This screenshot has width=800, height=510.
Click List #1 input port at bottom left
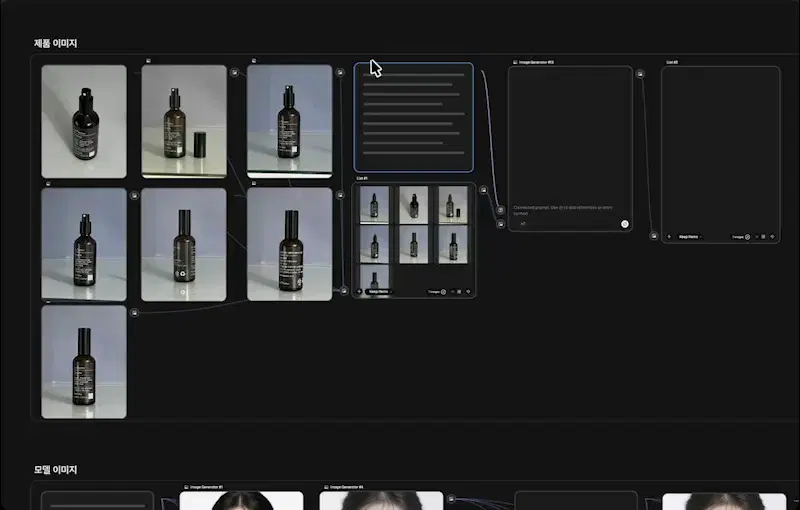344,291
